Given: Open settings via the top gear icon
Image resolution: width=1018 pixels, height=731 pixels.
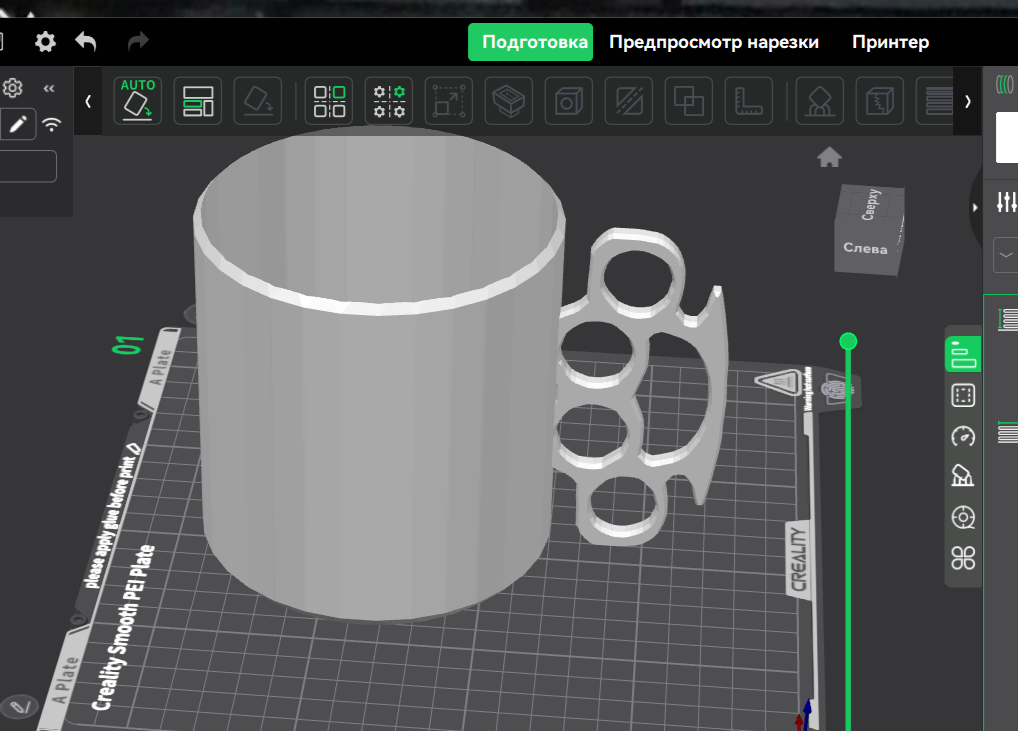Looking at the screenshot, I should click(x=45, y=42).
